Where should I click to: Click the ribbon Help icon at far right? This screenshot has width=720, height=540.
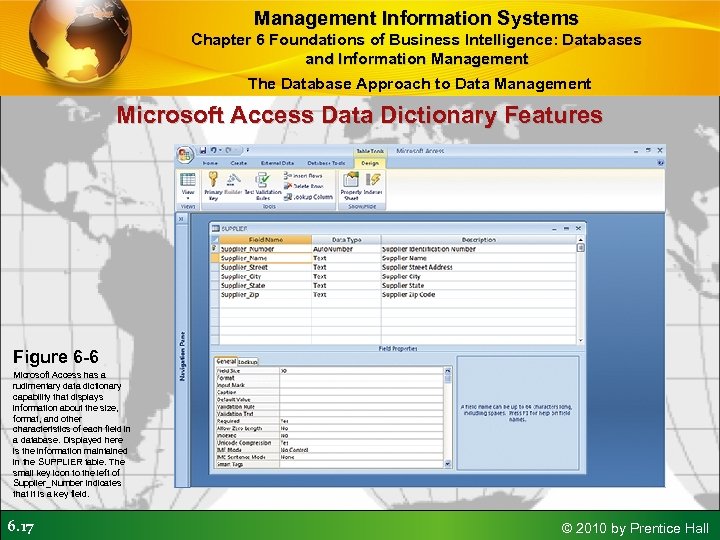click(x=660, y=163)
